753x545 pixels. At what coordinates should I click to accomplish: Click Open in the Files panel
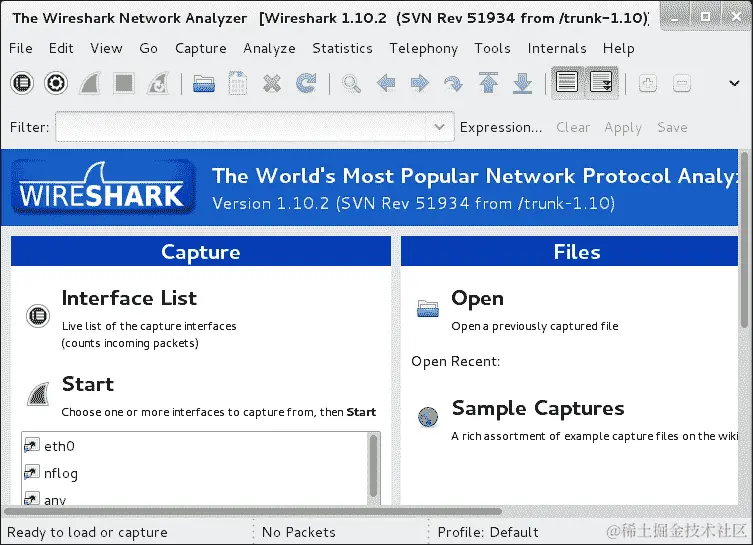click(x=477, y=299)
